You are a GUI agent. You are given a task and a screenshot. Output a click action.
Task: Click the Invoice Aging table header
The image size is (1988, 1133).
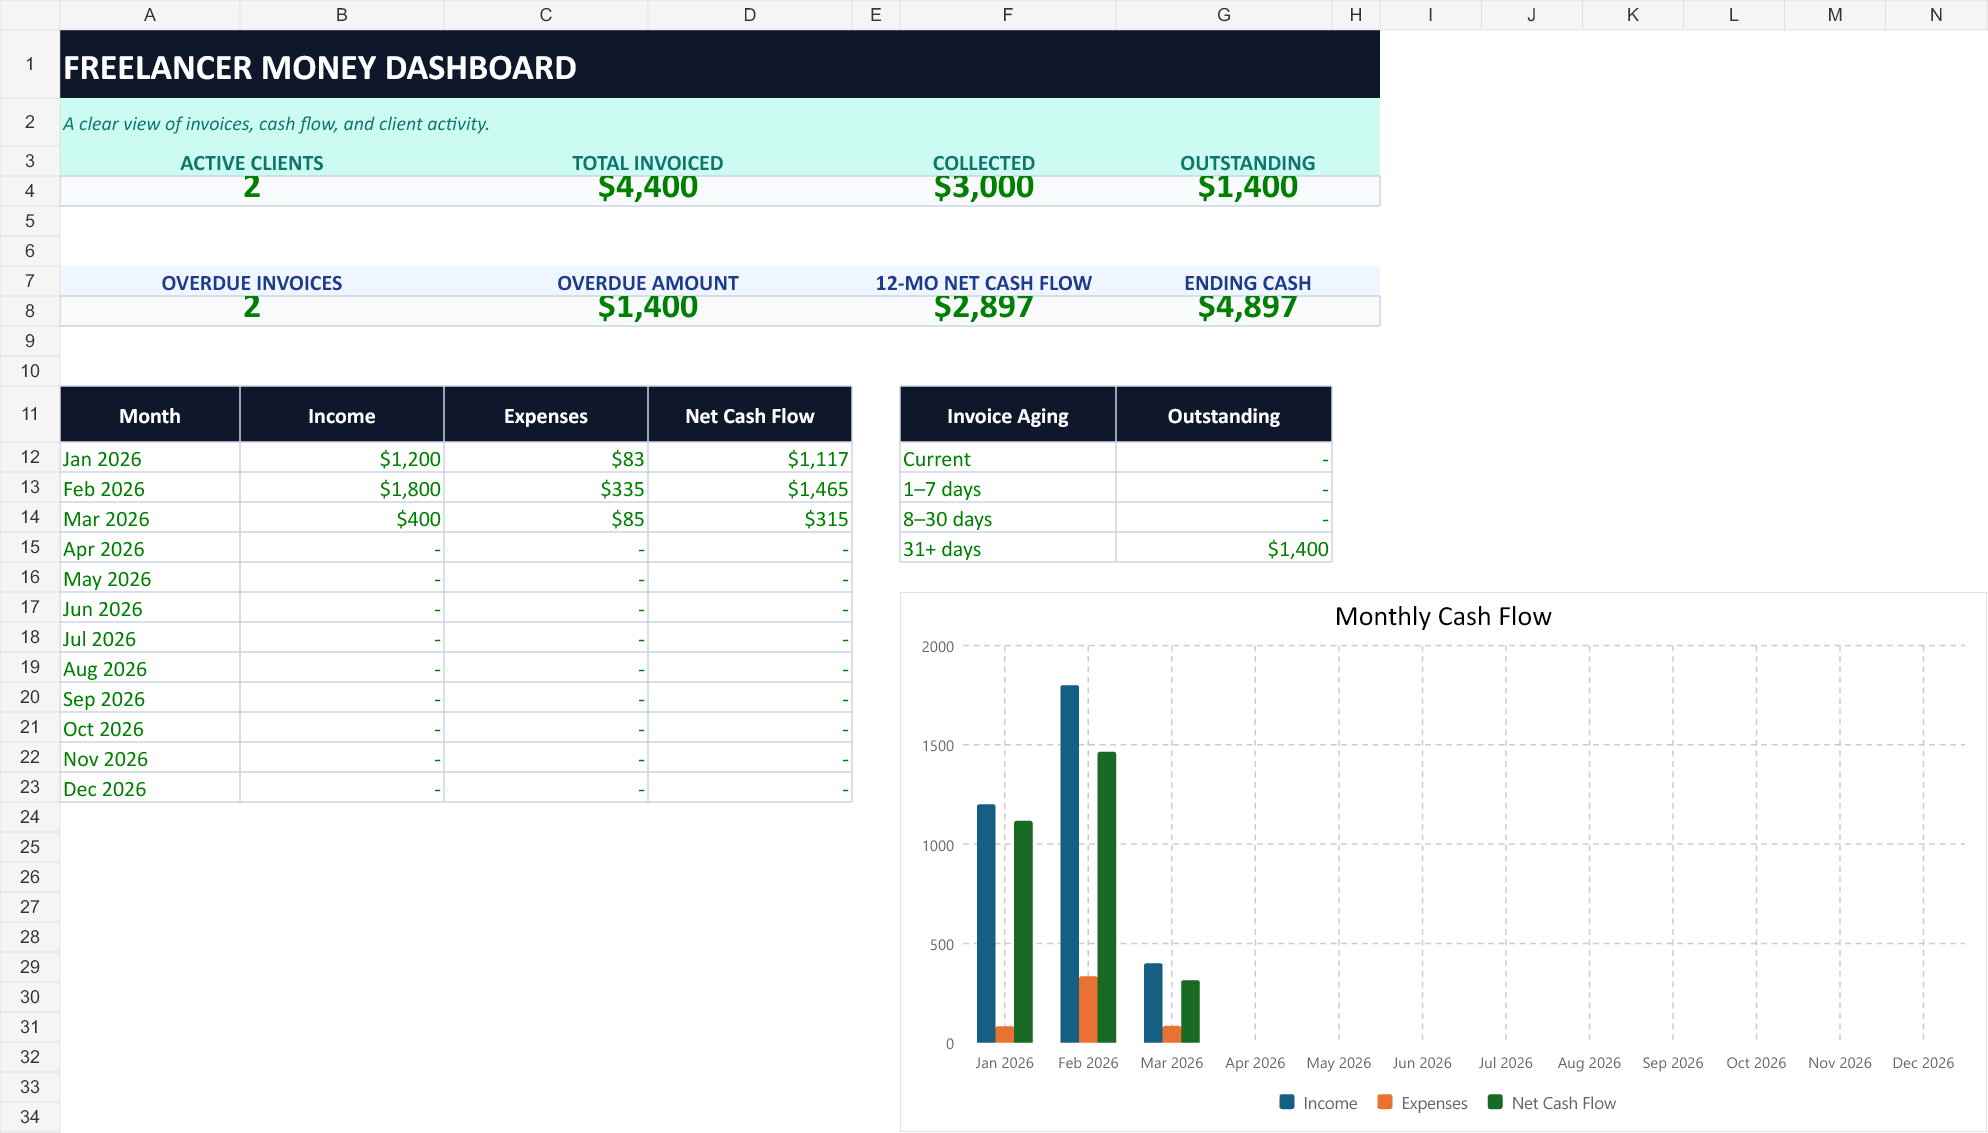[1008, 415]
